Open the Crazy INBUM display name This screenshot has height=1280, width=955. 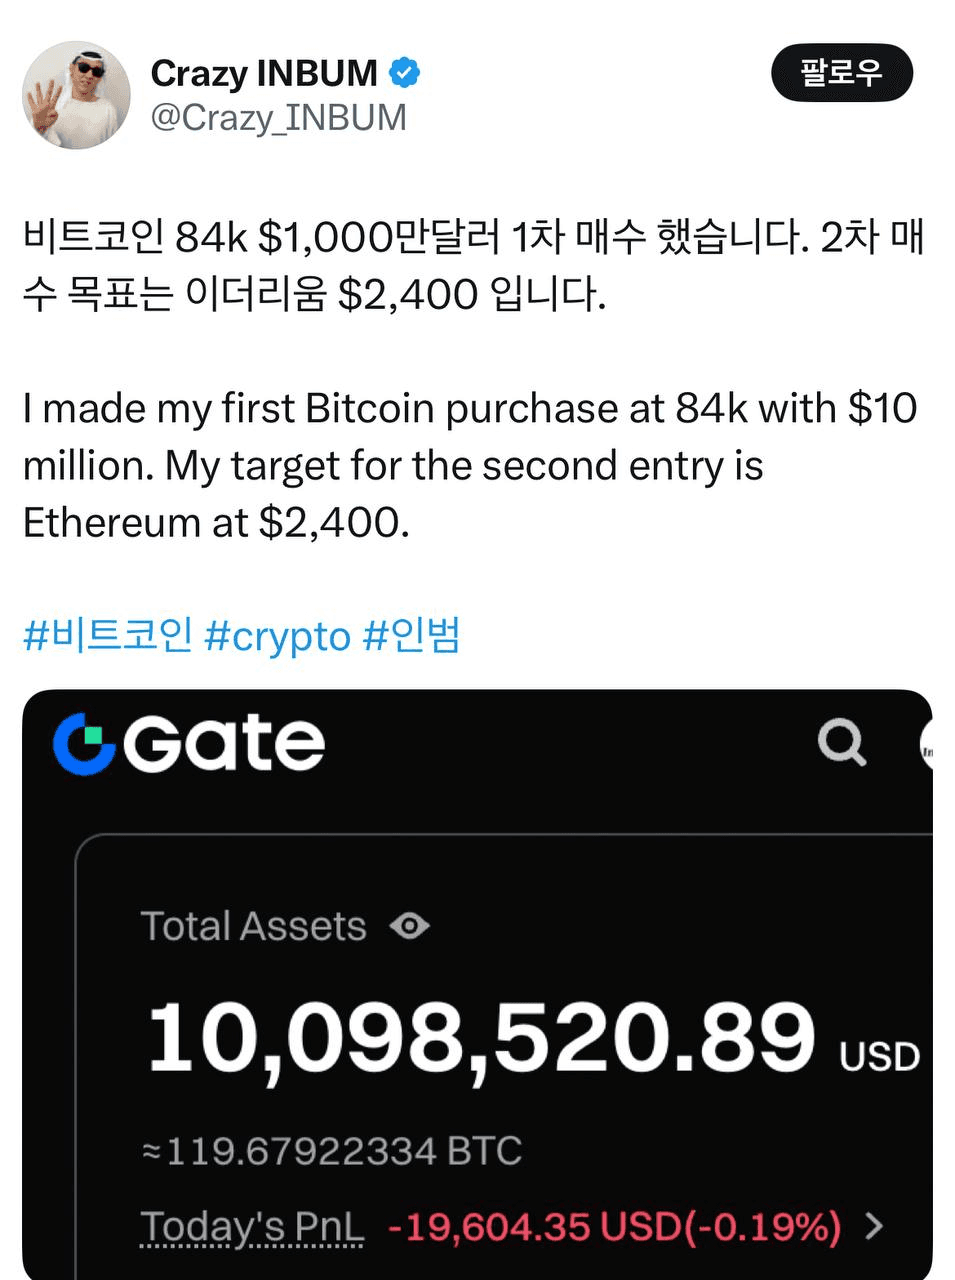264,73
